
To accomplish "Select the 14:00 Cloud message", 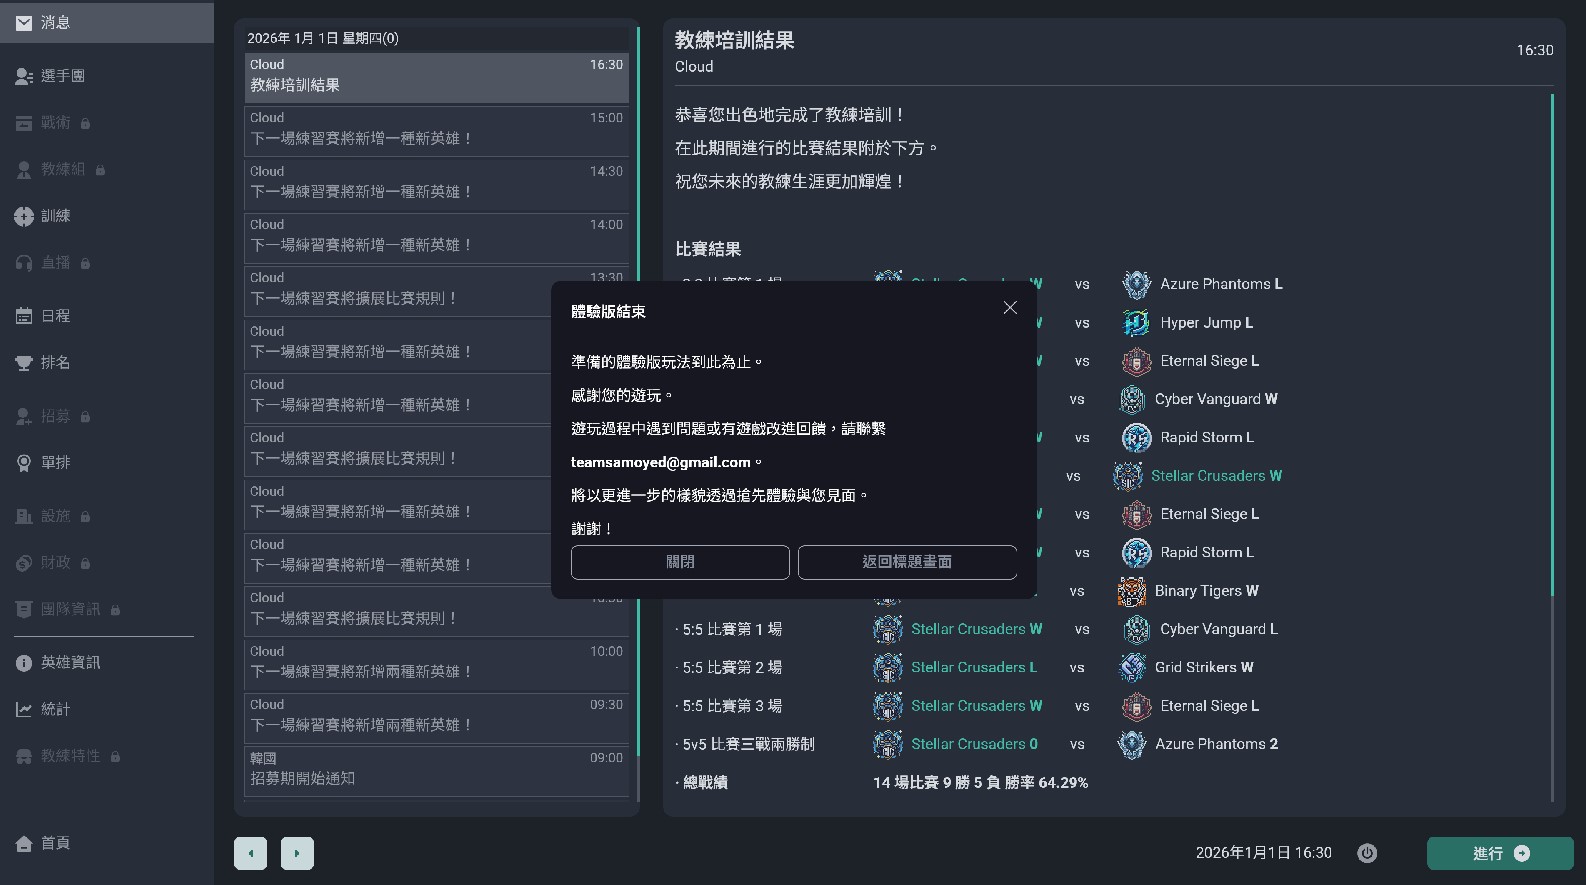I will 437,237.
